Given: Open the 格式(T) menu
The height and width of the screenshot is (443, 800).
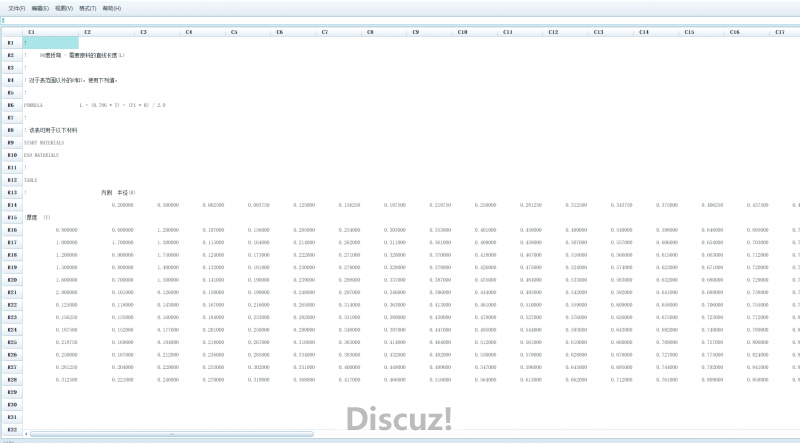Looking at the screenshot, I should [x=88, y=8].
